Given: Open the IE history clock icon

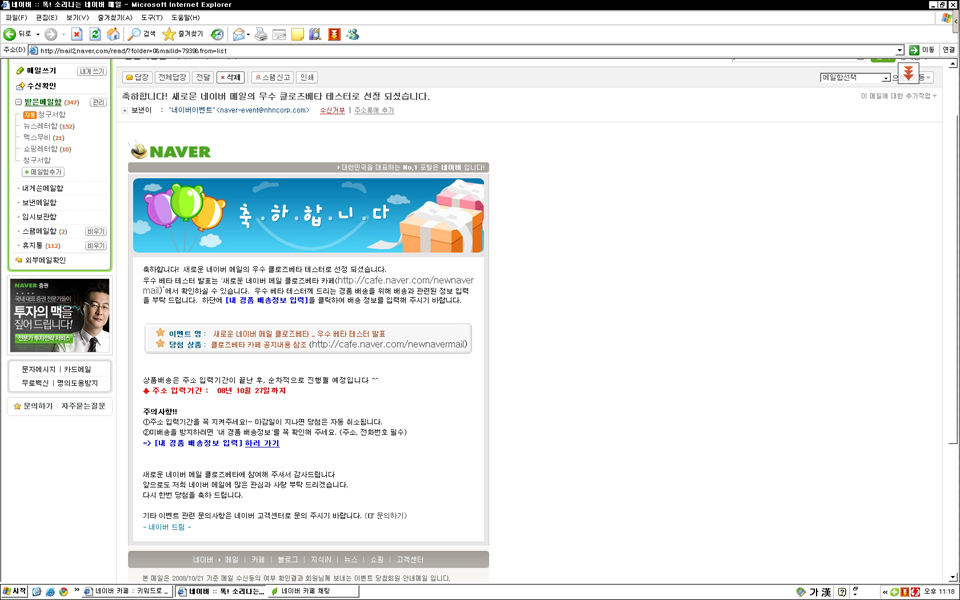Looking at the screenshot, I should [217, 34].
